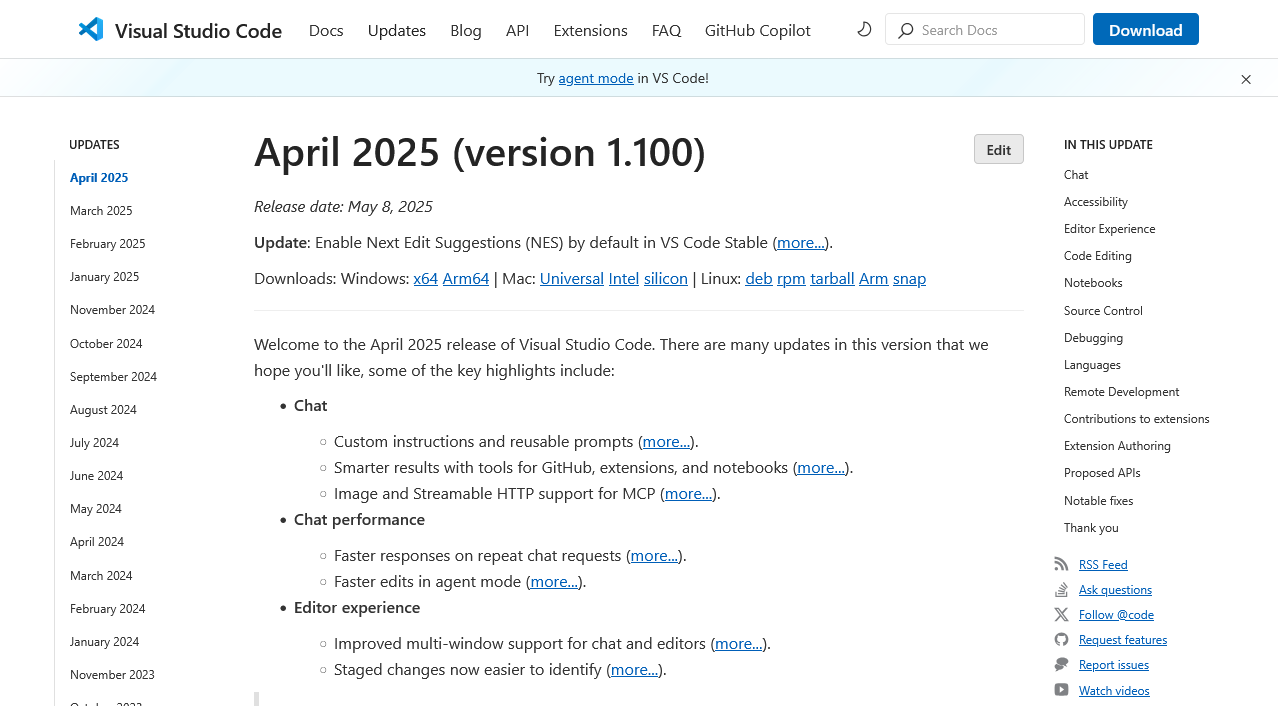Screen dimensions: 1278x706
Task: Open the Docs menu item
Action: (326, 30)
